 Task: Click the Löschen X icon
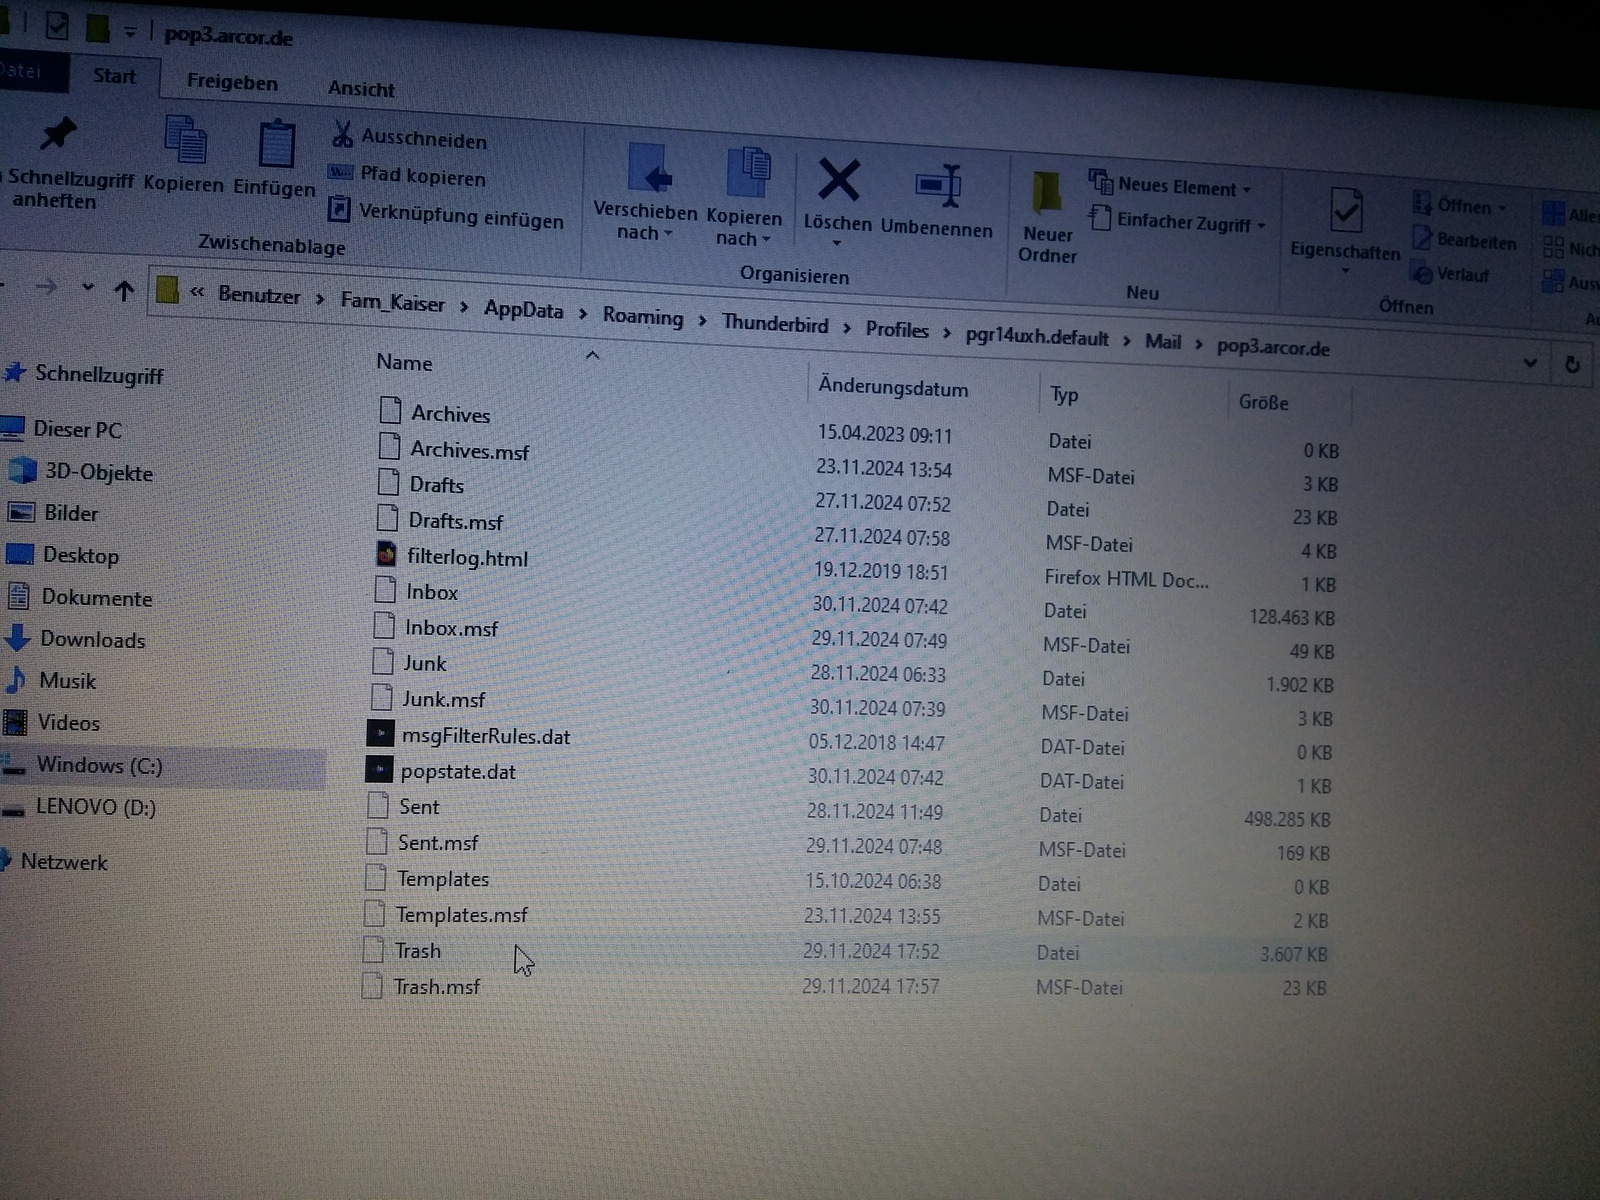coord(838,181)
